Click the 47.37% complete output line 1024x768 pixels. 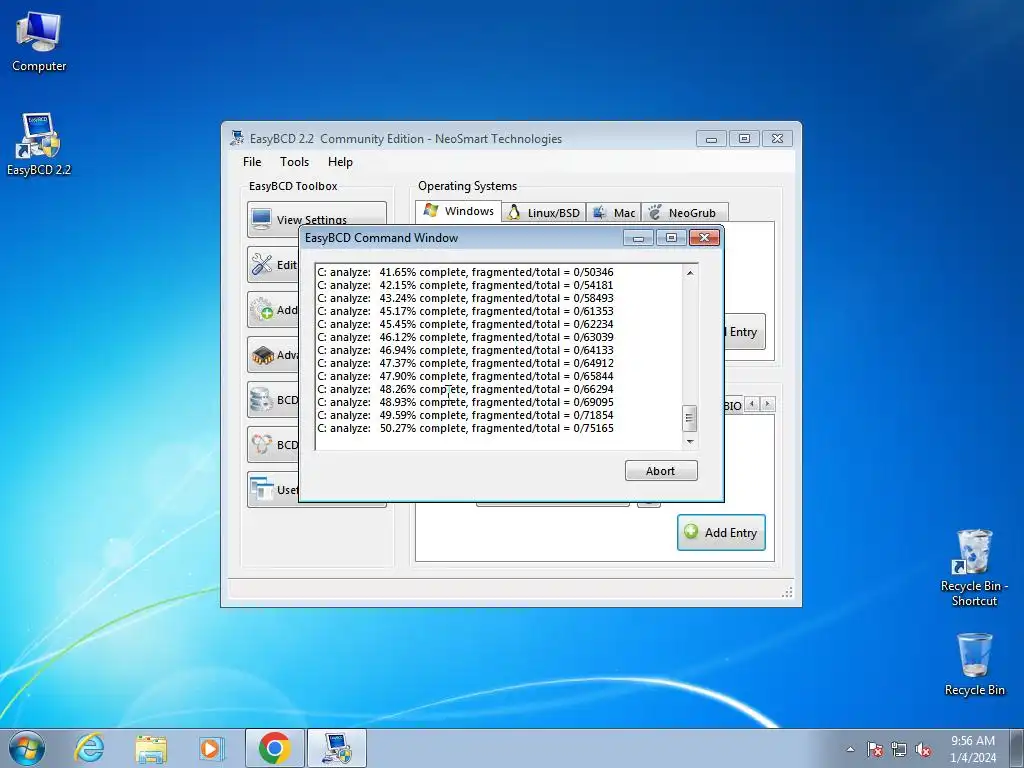coord(465,363)
